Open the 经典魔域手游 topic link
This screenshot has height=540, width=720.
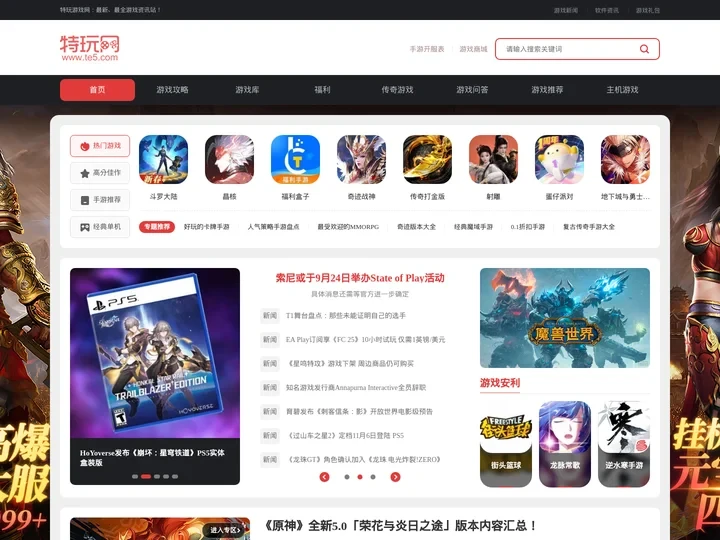point(473,227)
